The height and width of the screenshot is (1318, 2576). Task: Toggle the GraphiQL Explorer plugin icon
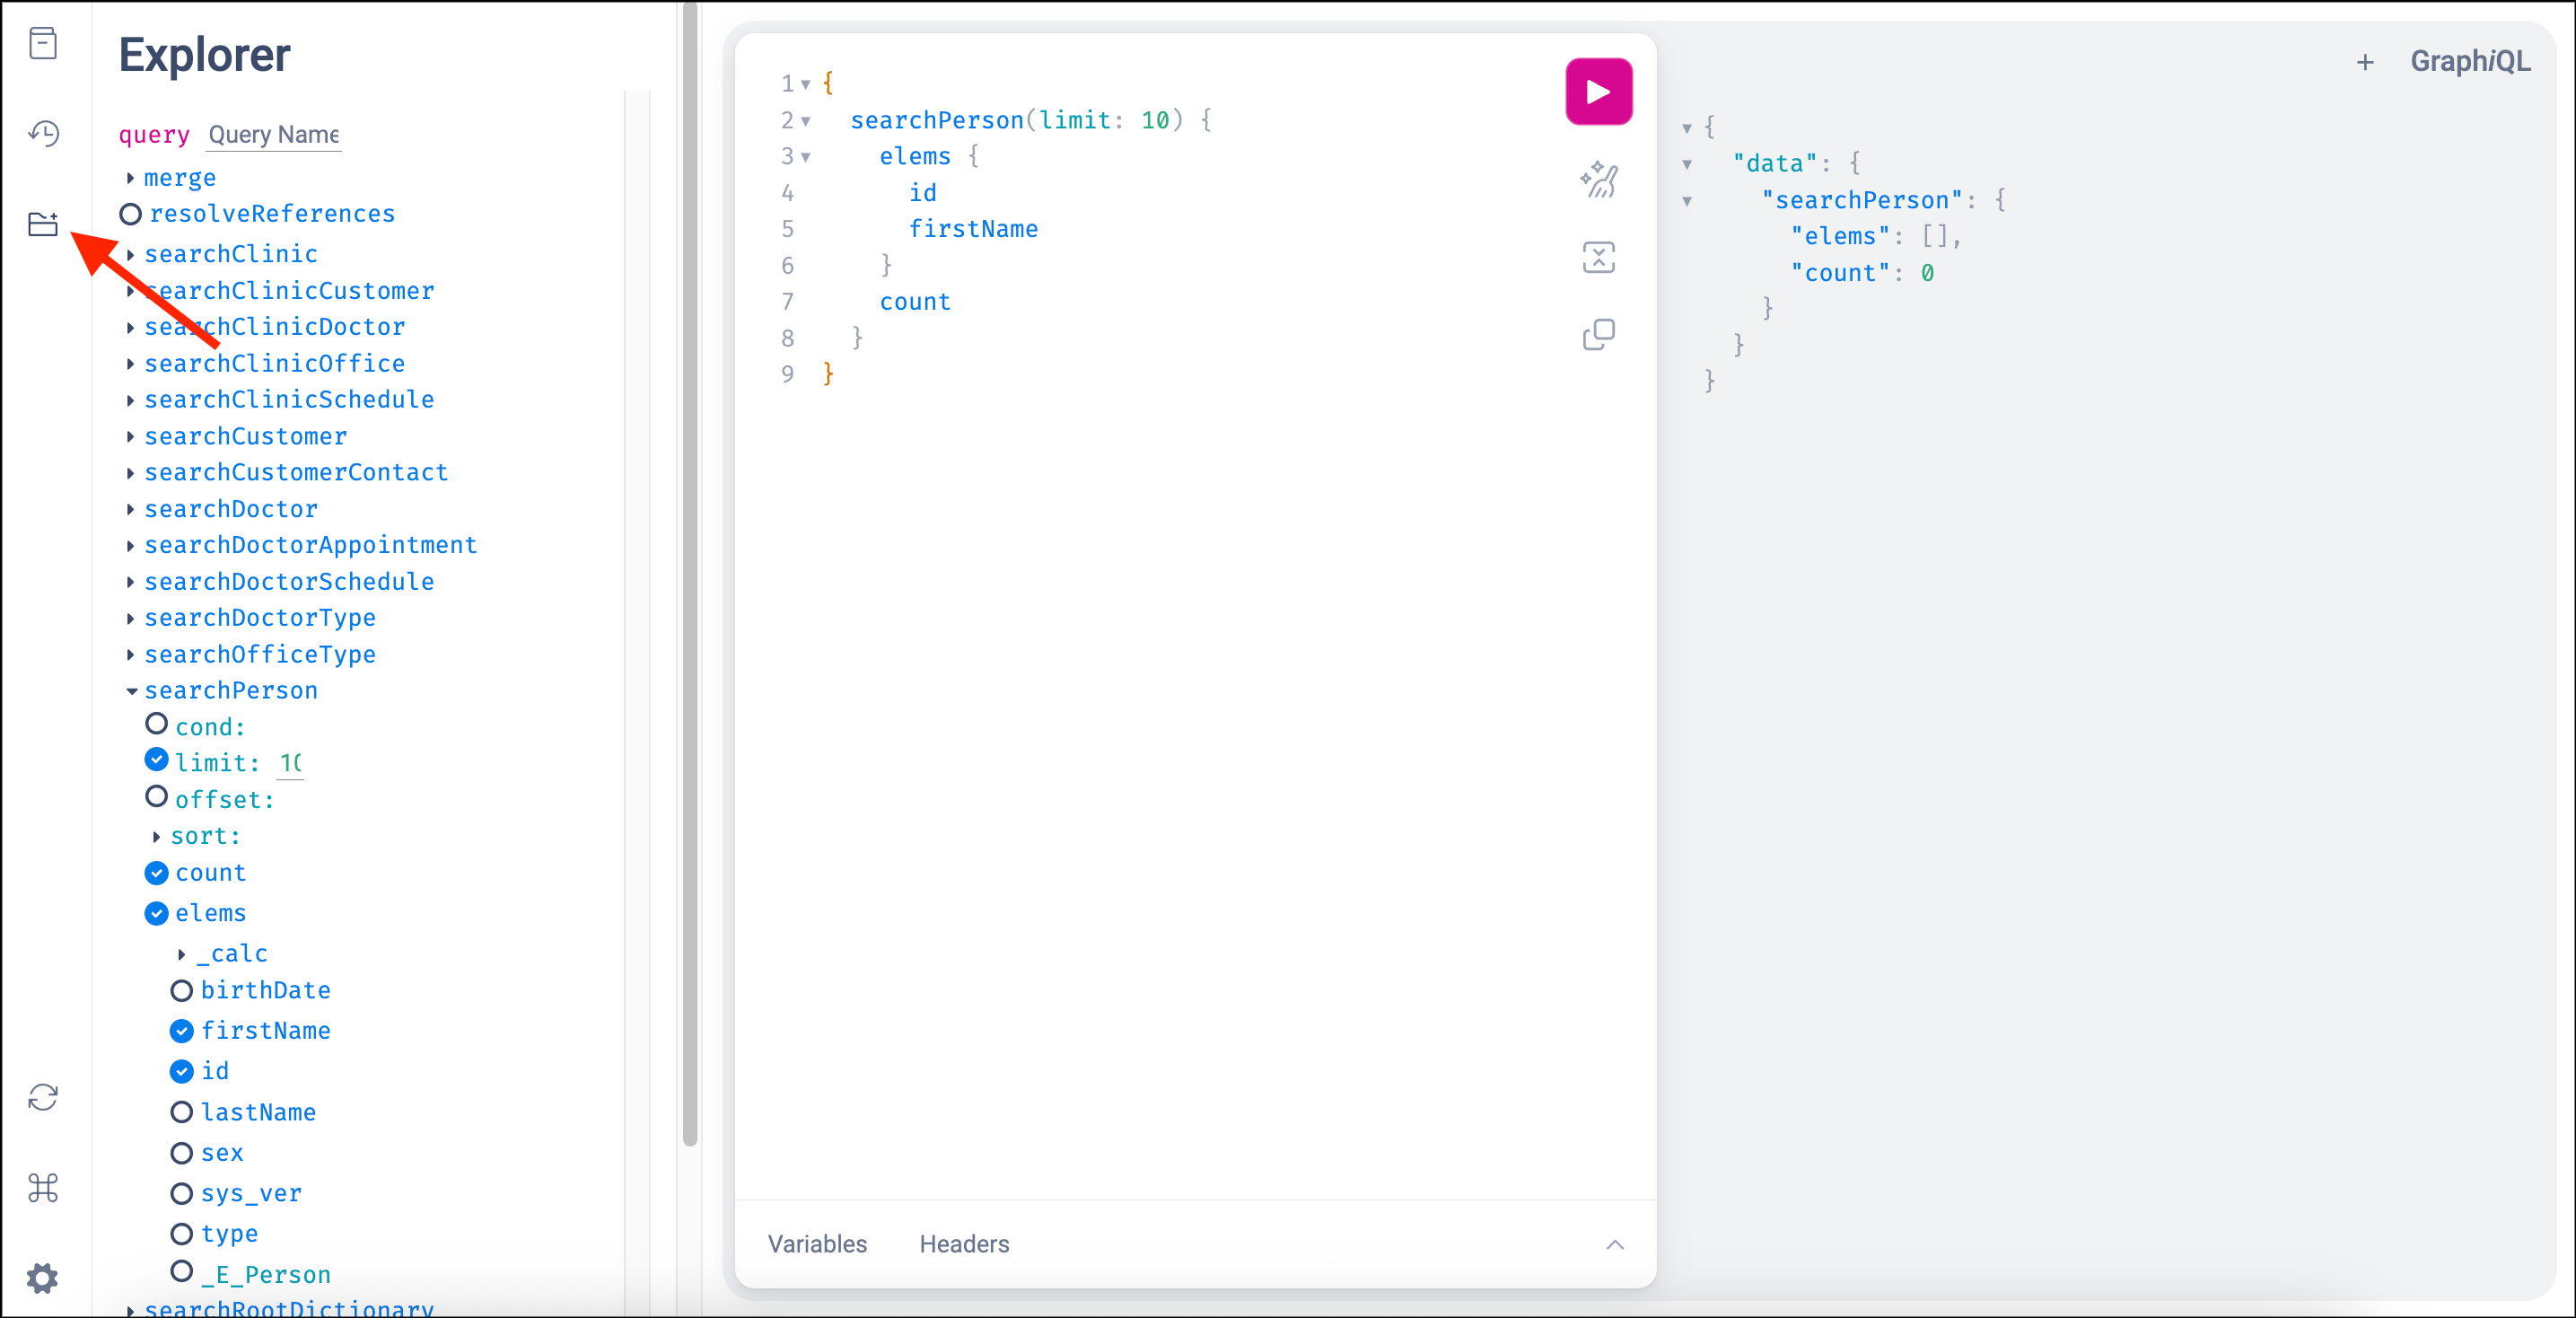(43, 223)
